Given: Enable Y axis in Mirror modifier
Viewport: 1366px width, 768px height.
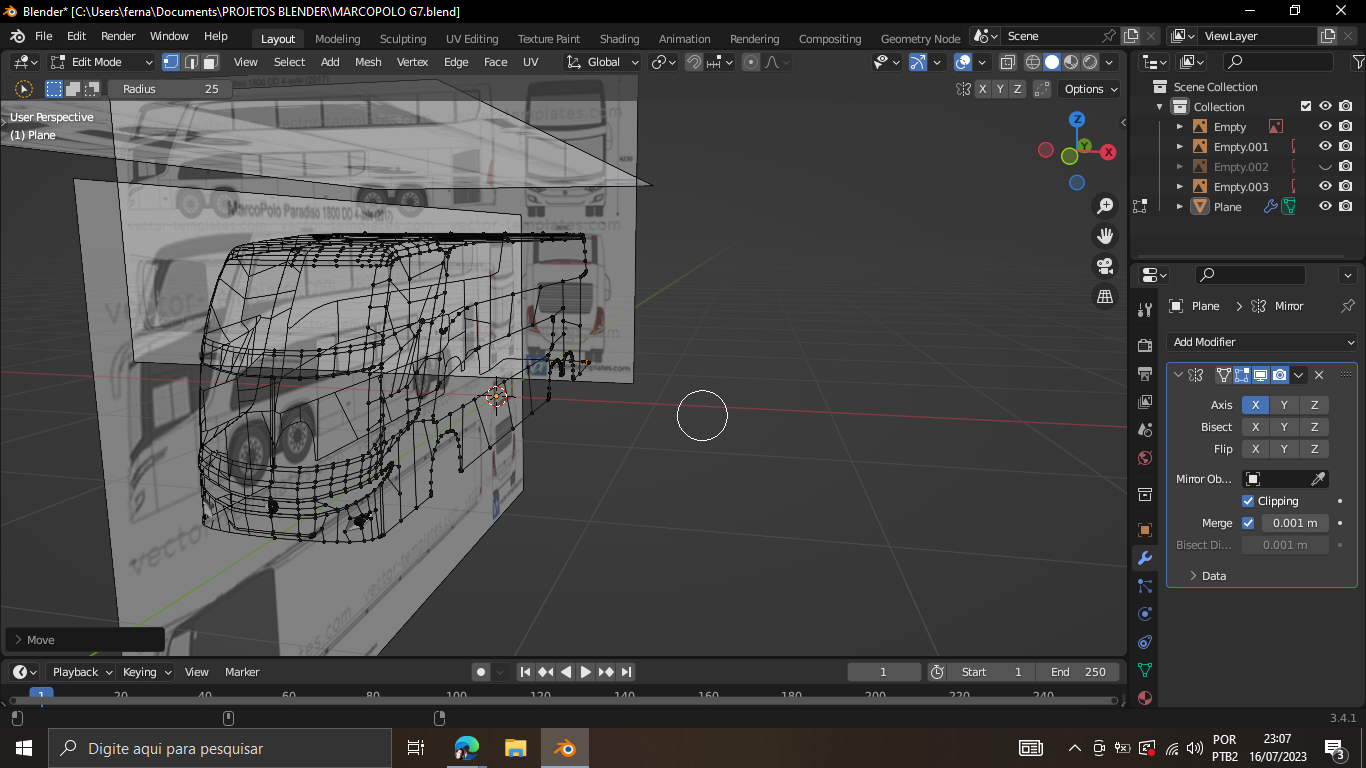Looking at the screenshot, I should tap(1284, 405).
